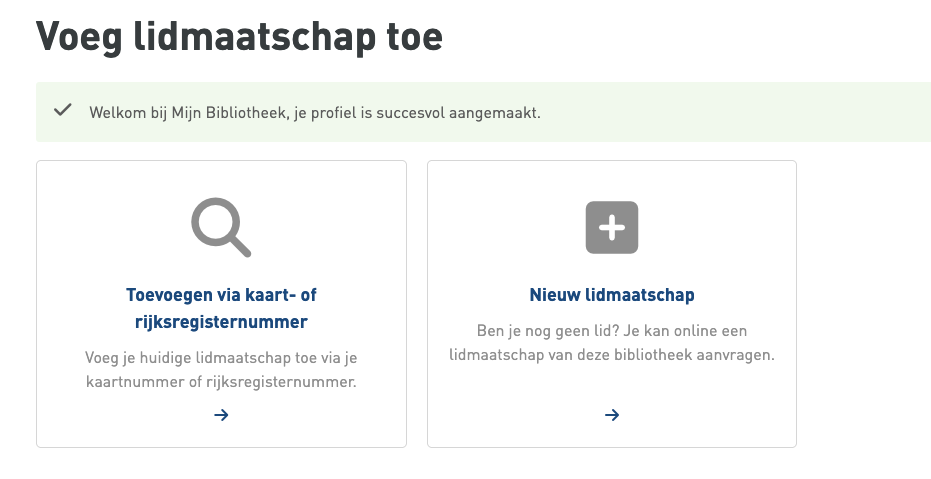Click the gray plus square icon

(611, 227)
